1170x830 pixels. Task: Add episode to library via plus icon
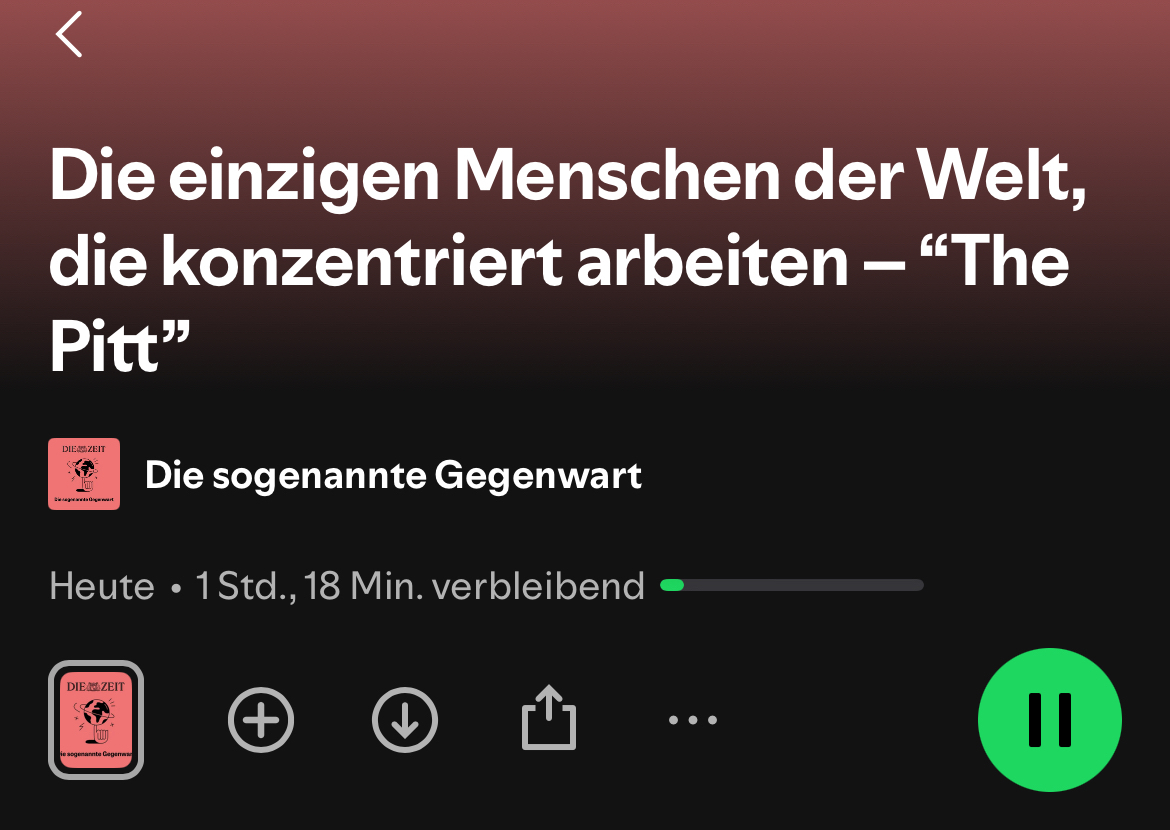coord(260,720)
